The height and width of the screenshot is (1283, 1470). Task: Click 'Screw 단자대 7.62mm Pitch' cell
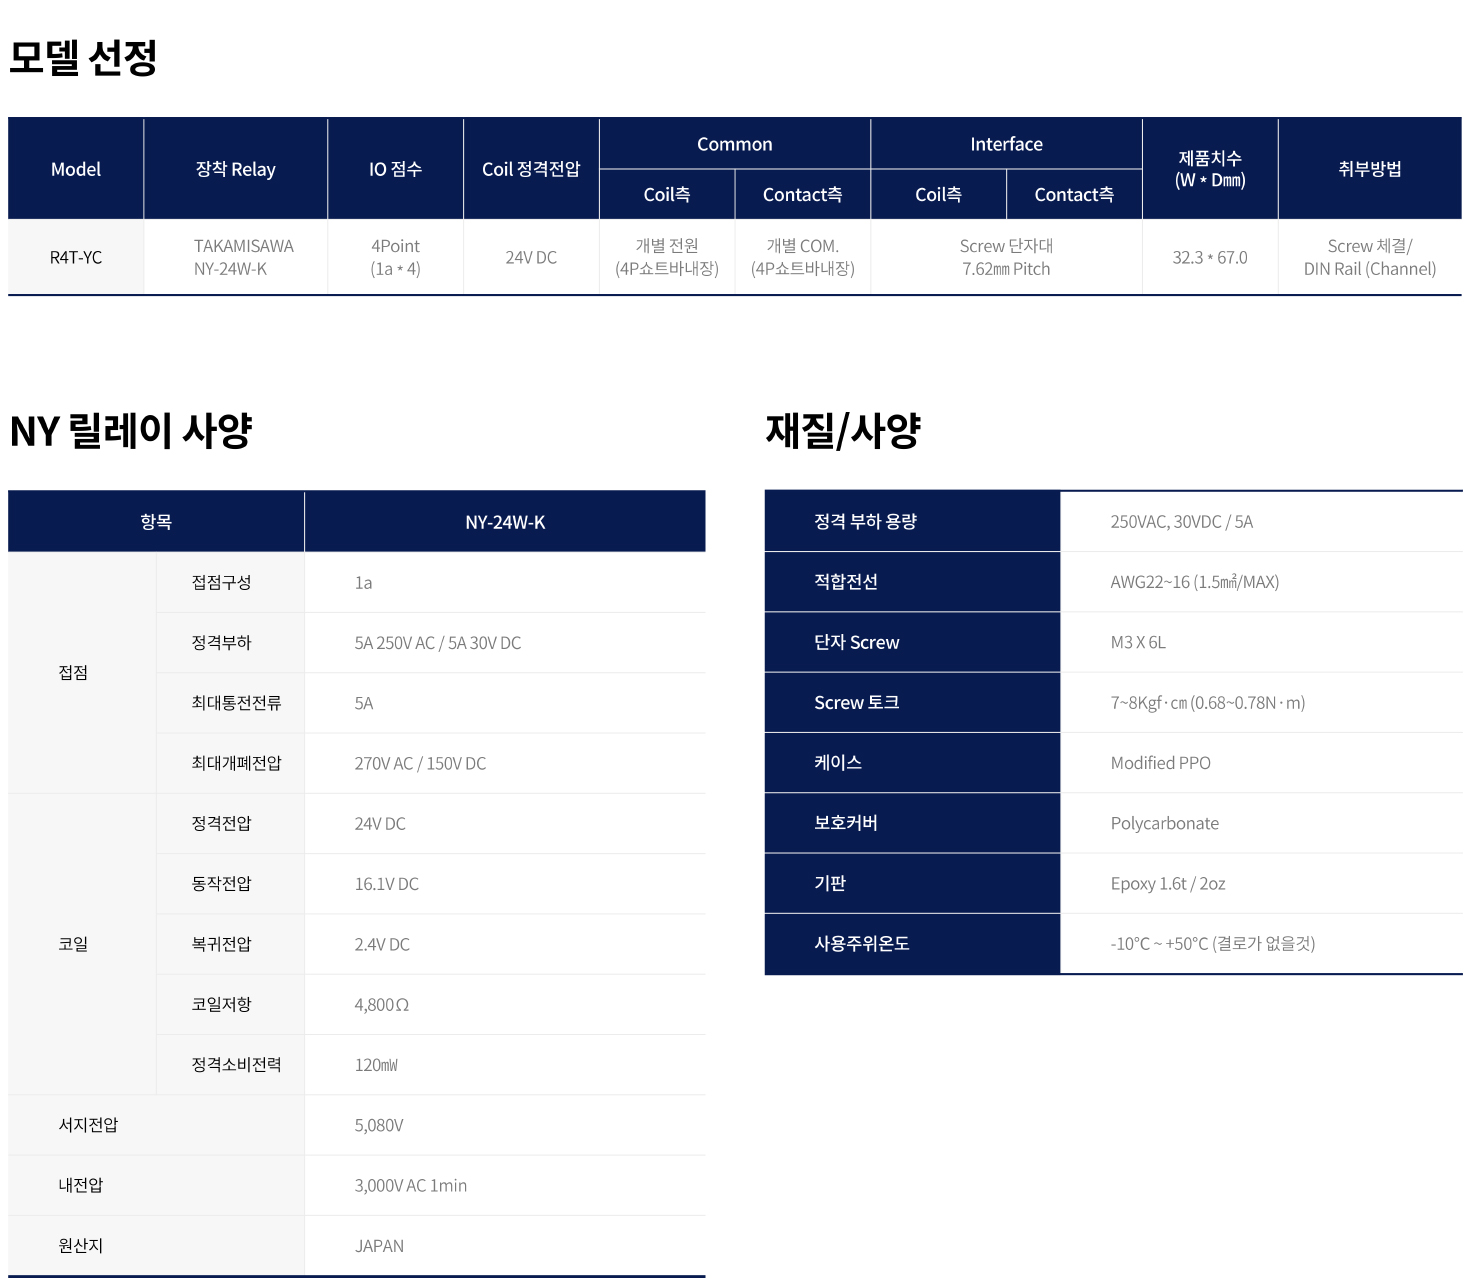click(1007, 257)
